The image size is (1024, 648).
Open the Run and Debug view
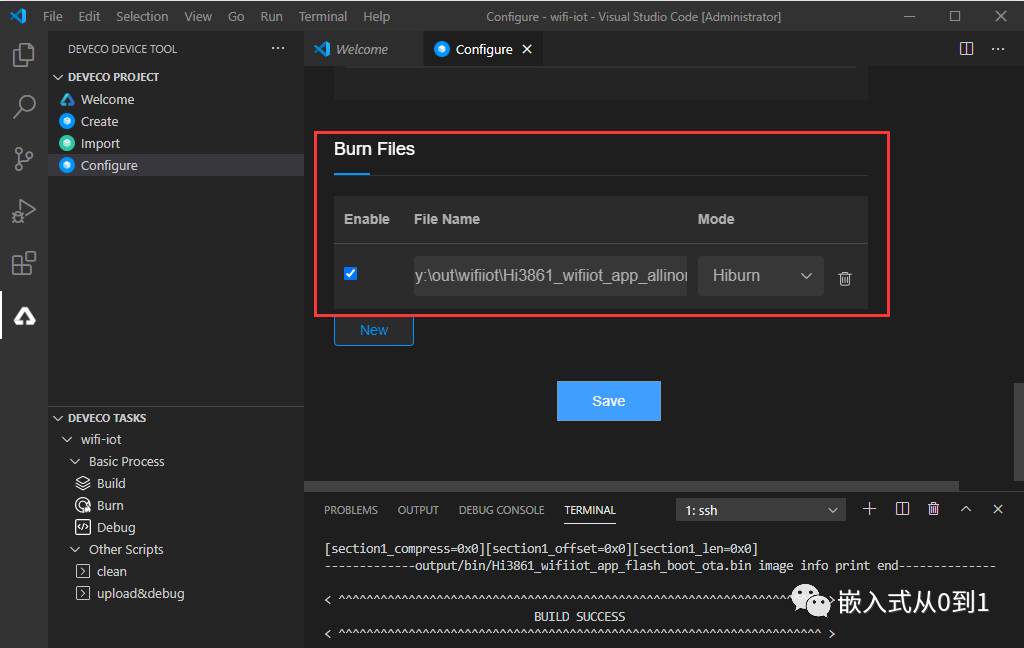[24, 211]
